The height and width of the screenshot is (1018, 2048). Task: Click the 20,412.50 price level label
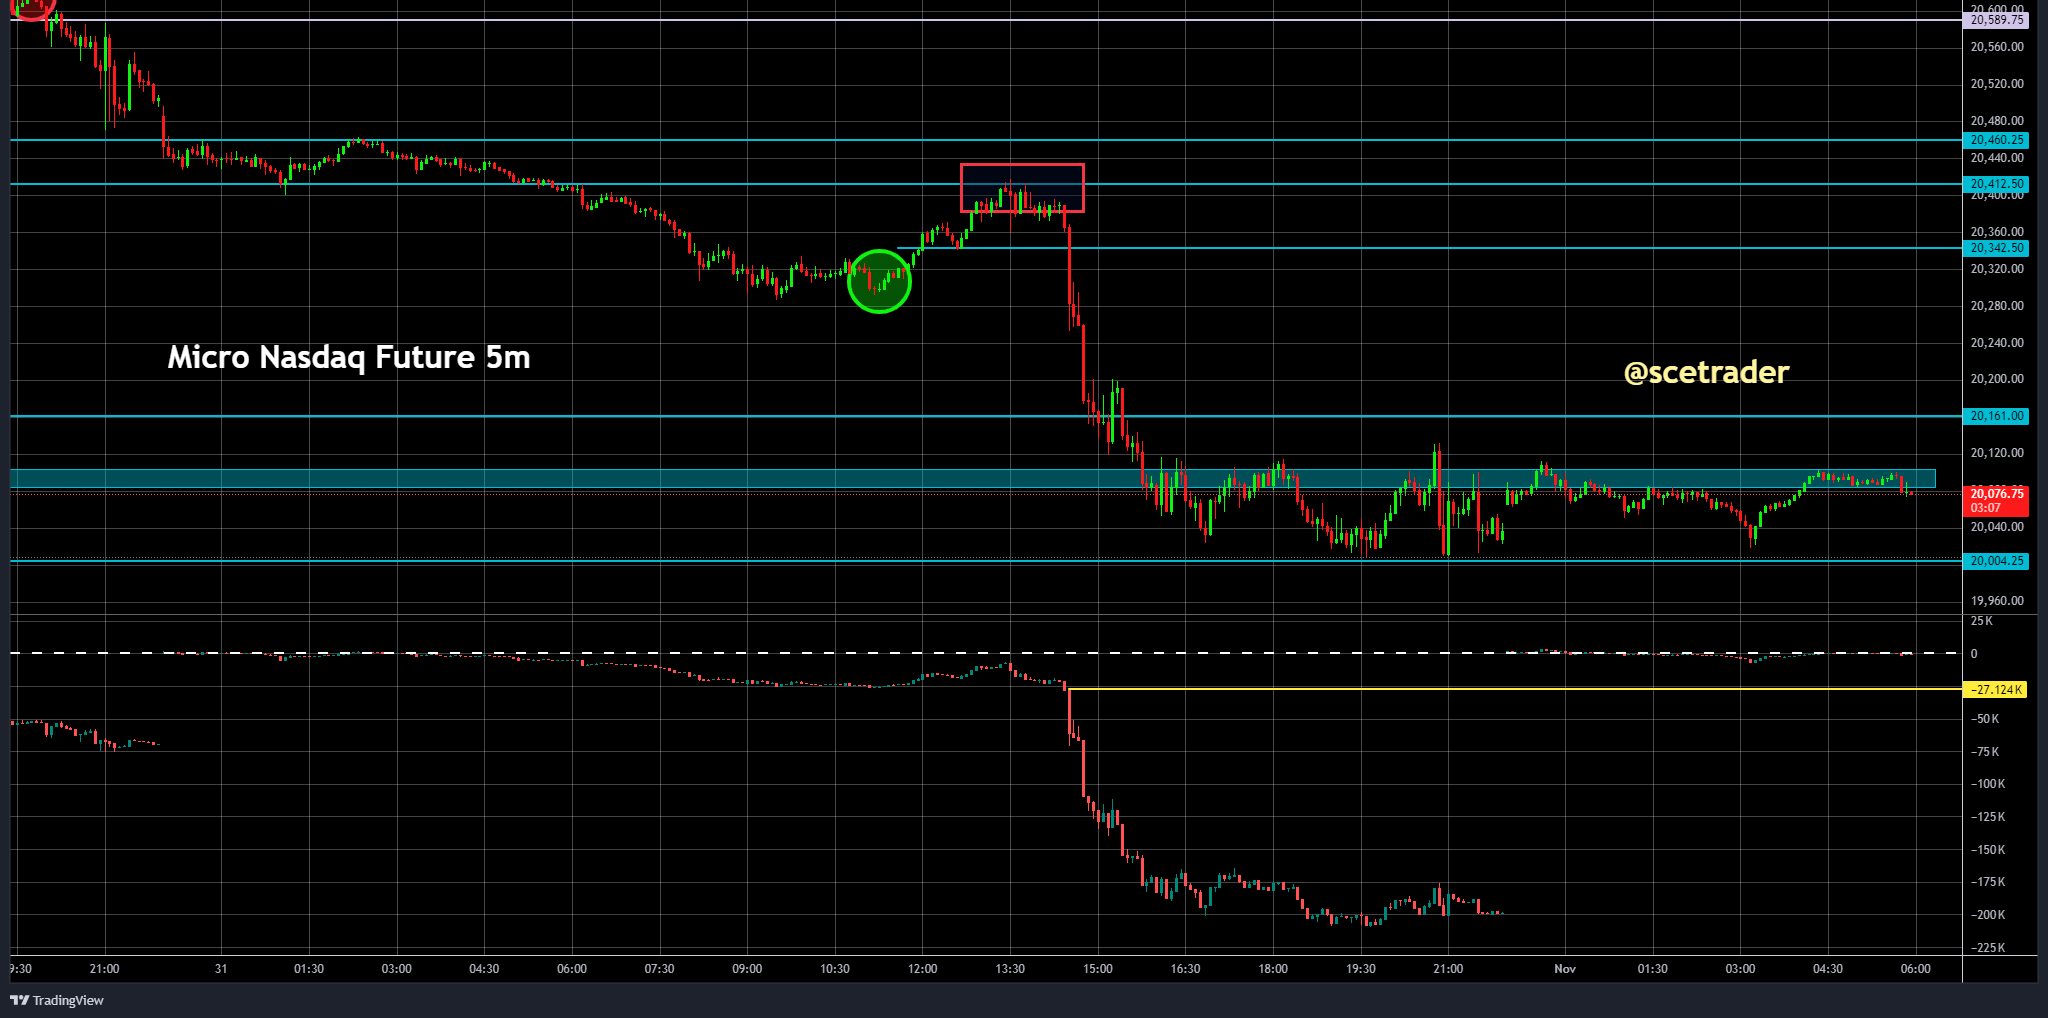(x=1996, y=184)
